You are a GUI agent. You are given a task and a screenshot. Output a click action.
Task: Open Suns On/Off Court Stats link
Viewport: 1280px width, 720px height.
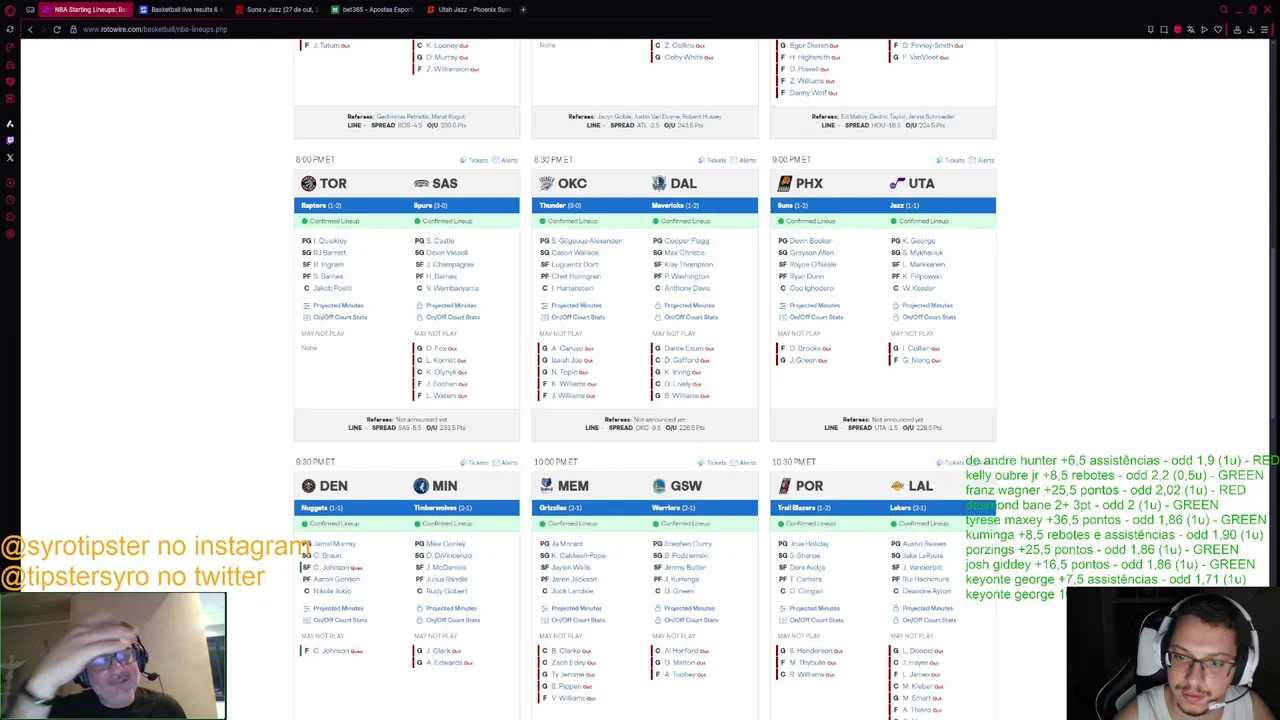pos(810,317)
